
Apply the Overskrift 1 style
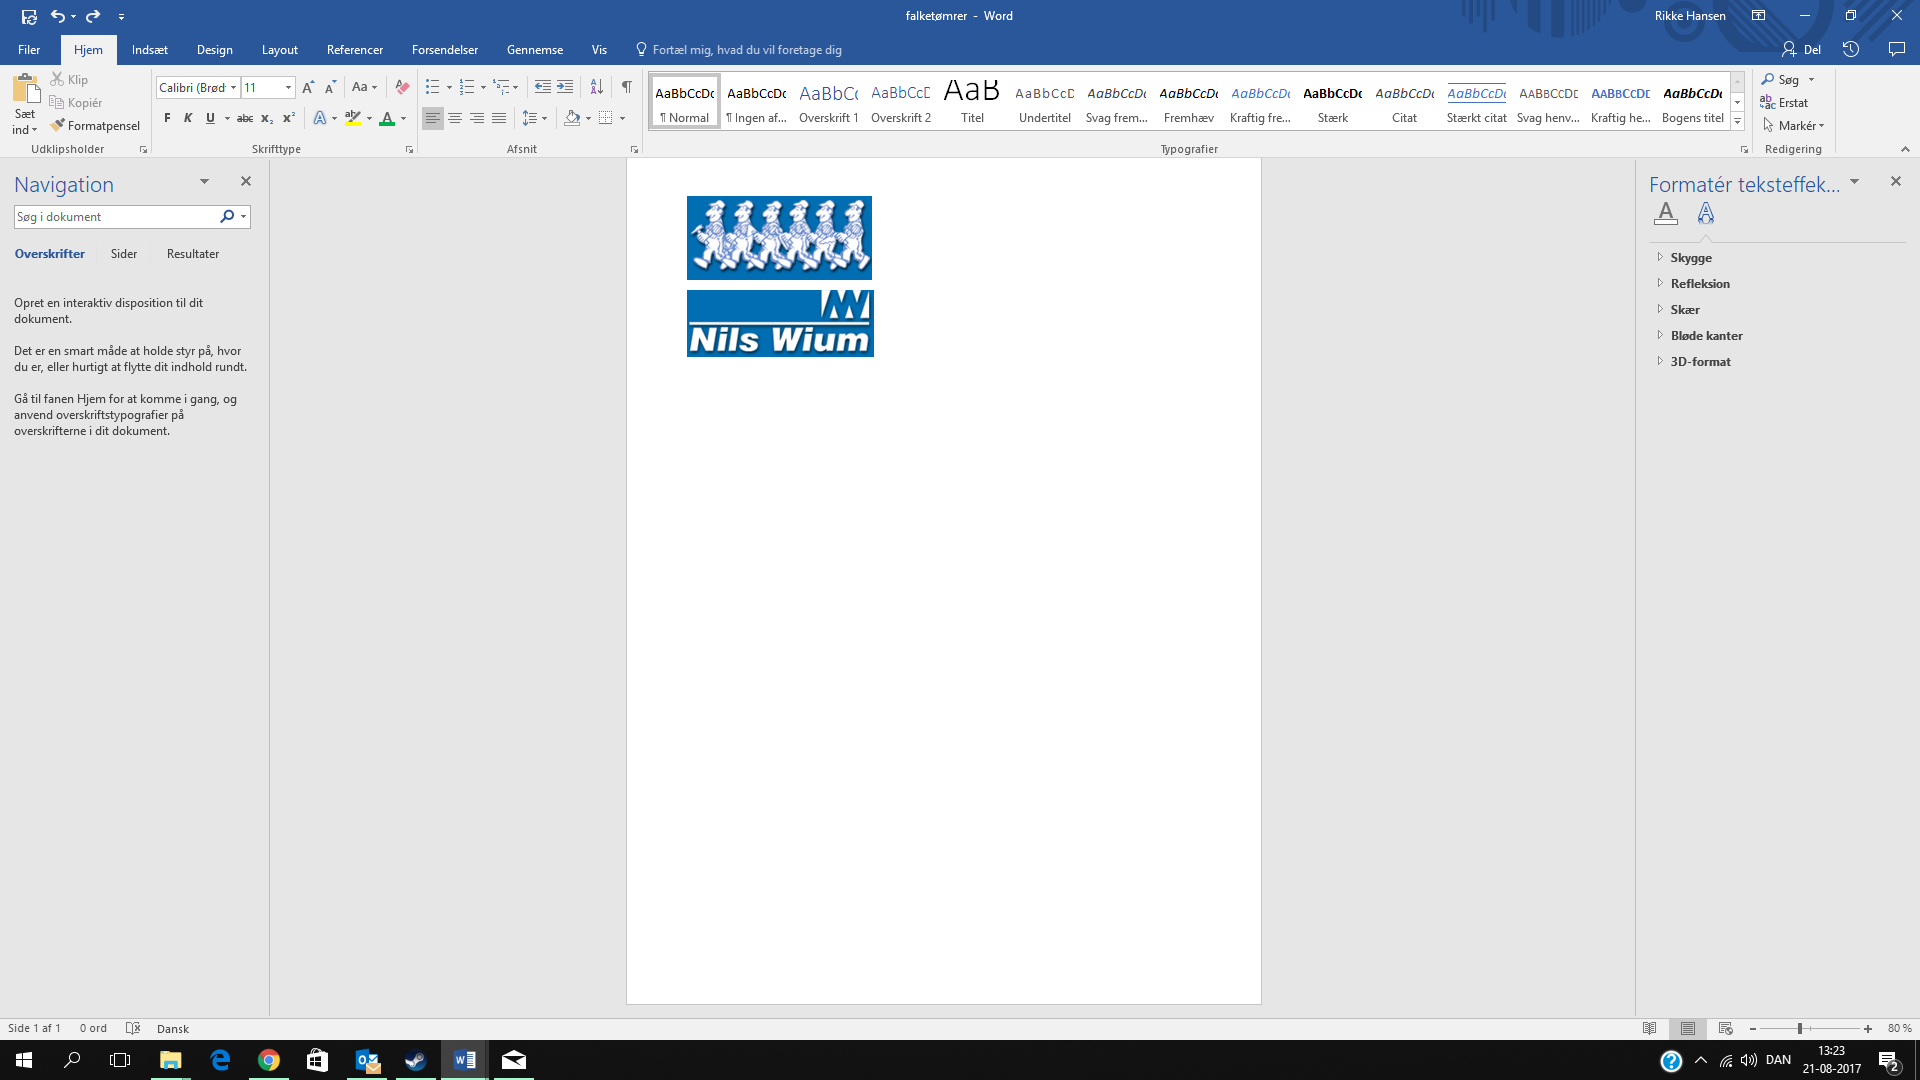coord(829,102)
